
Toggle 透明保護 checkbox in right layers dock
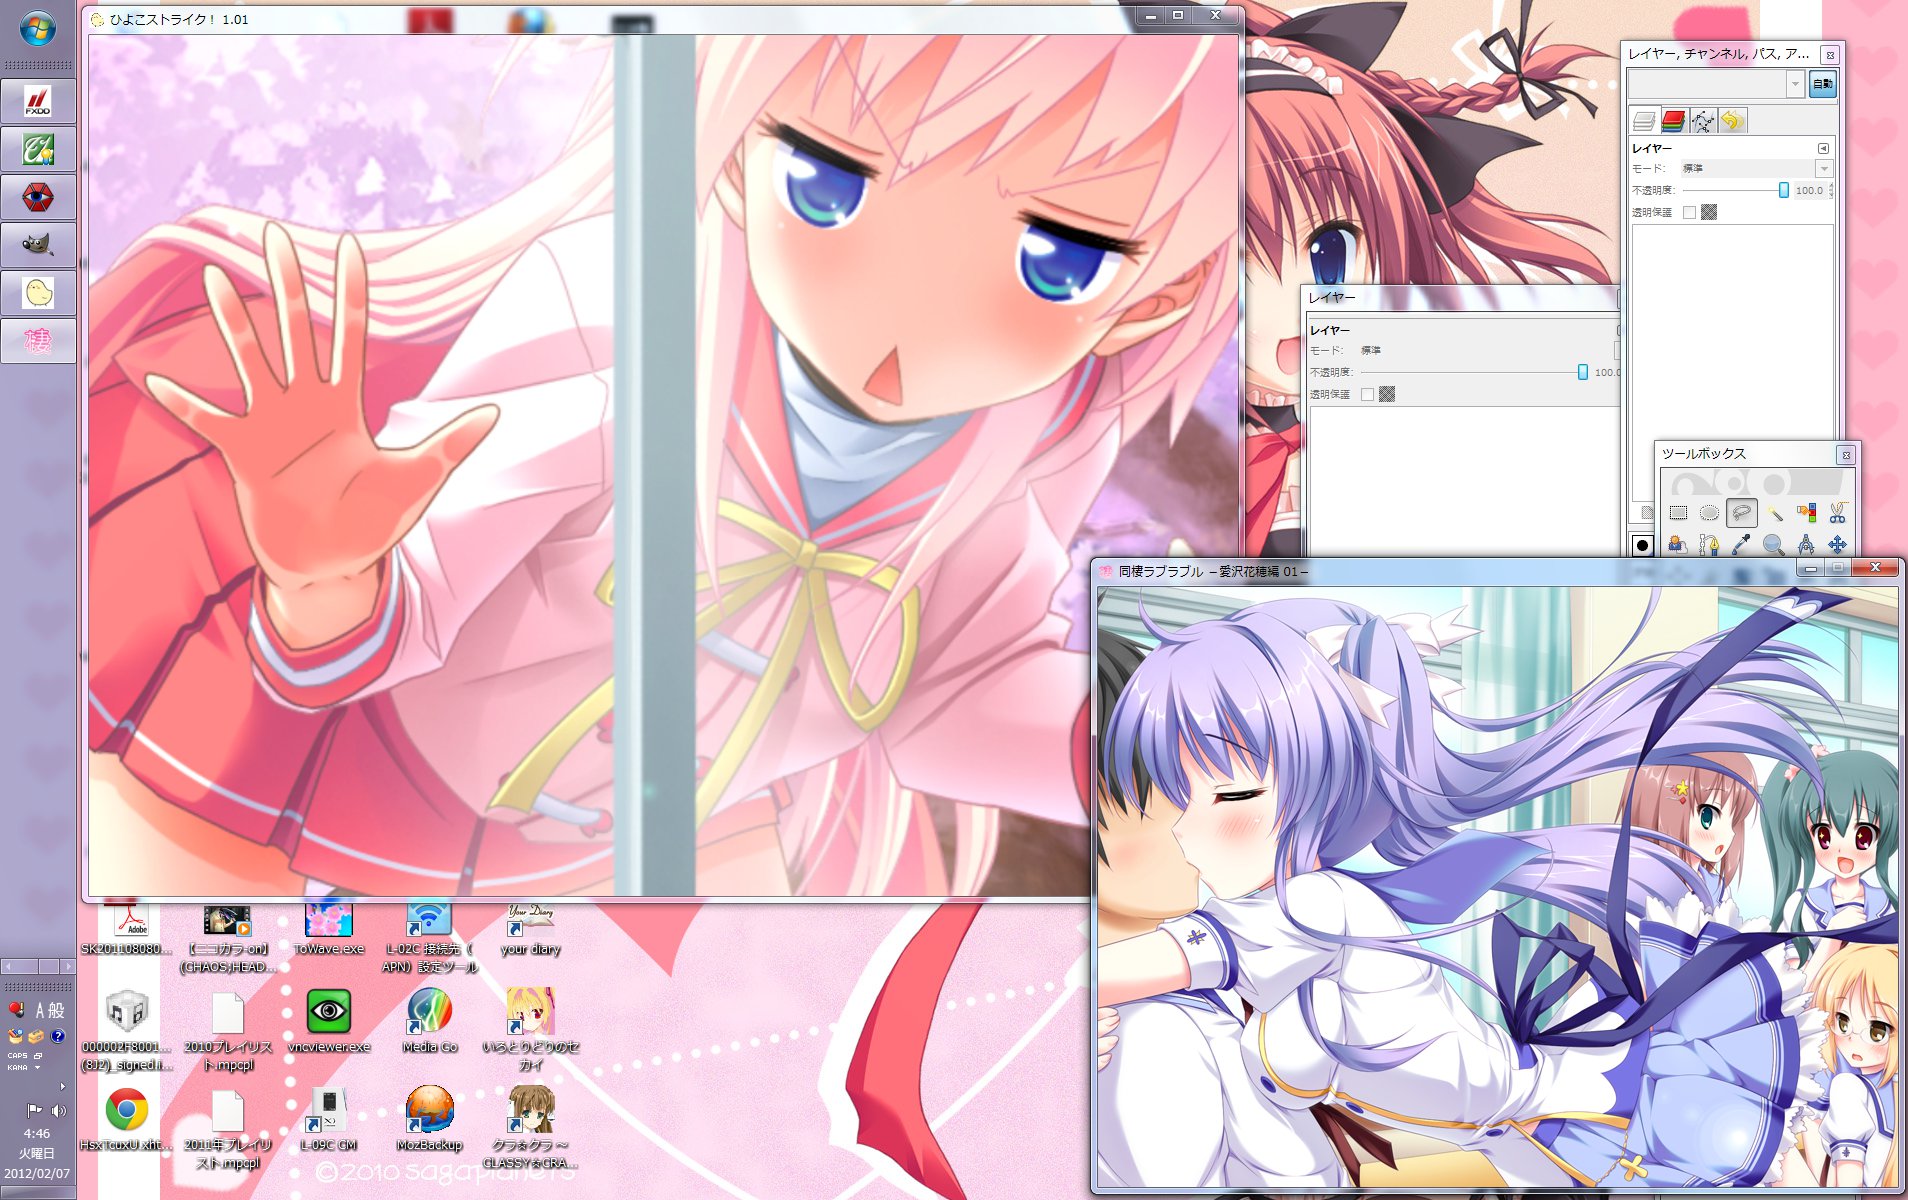click(1689, 212)
